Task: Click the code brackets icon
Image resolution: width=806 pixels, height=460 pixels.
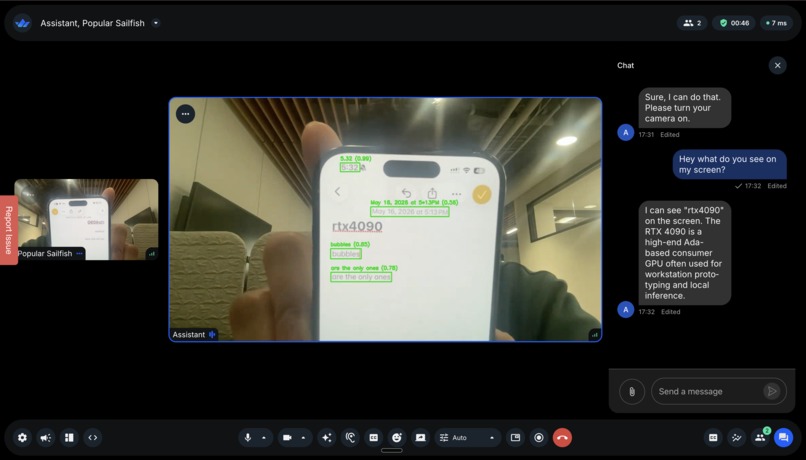Action: click(x=93, y=437)
